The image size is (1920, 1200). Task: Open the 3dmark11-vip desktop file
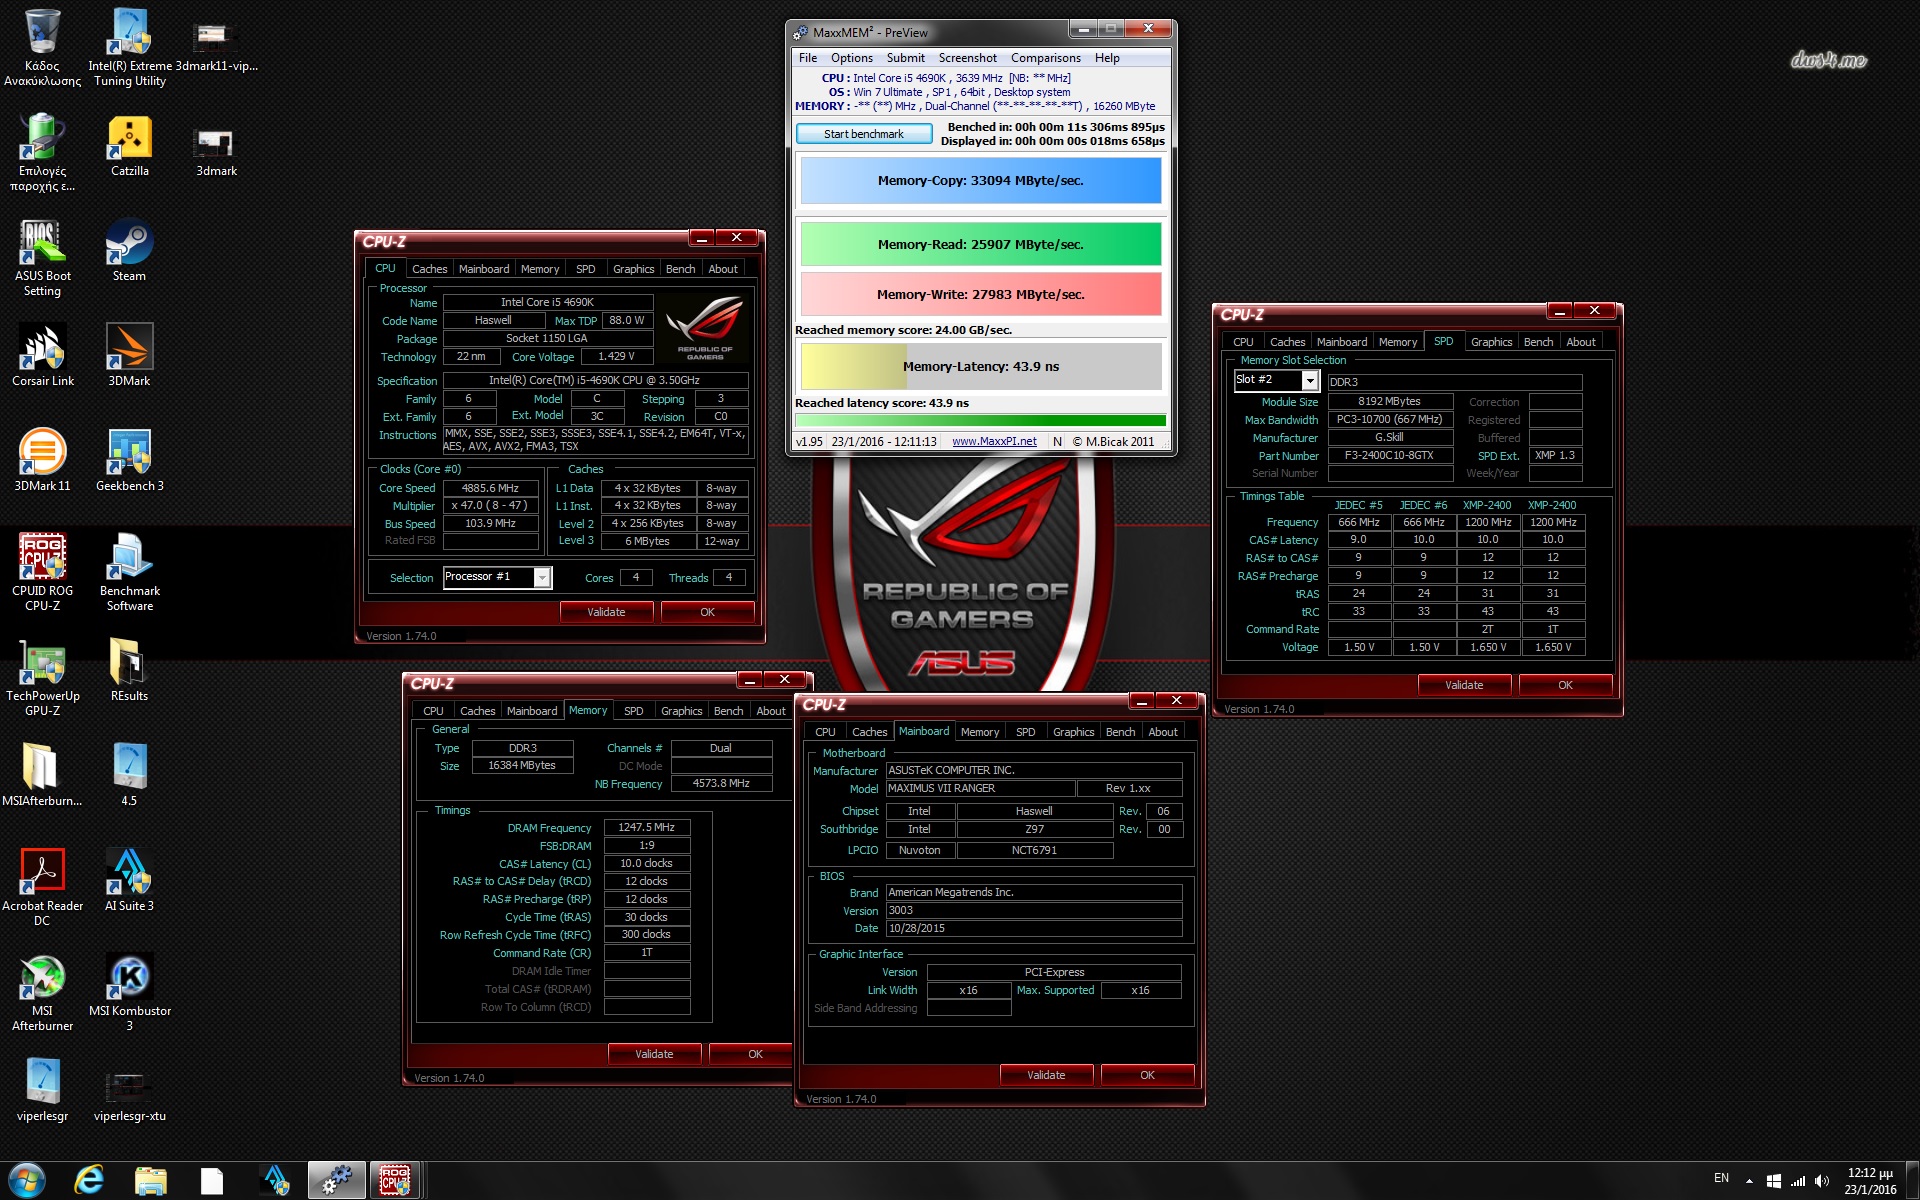[x=216, y=47]
